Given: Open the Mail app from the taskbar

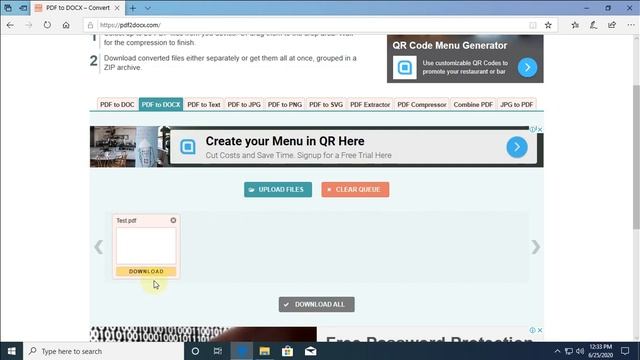Looking at the screenshot, I should coord(311,351).
